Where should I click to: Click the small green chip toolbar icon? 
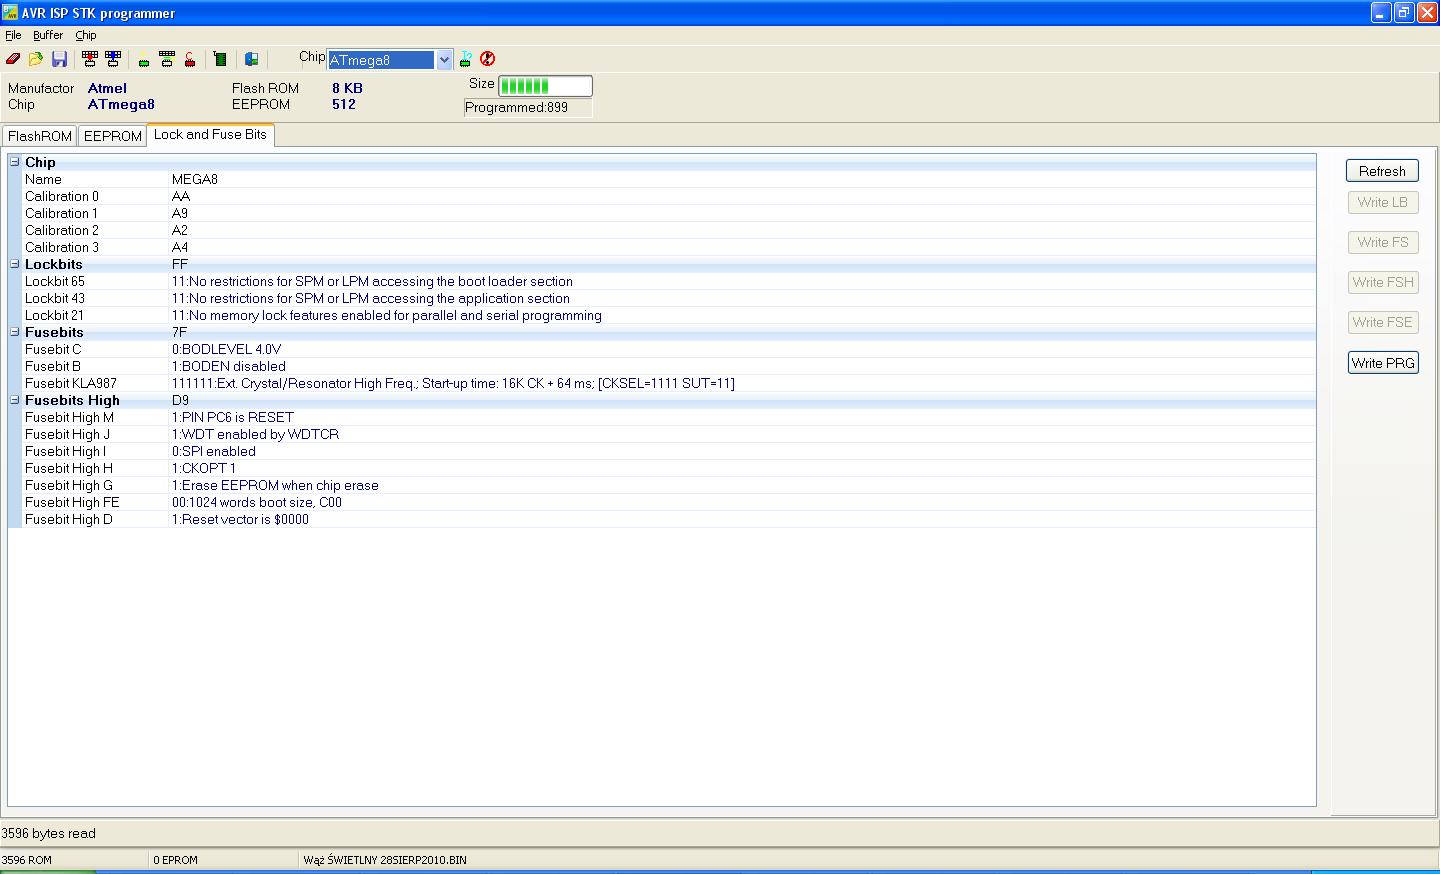(144, 60)
